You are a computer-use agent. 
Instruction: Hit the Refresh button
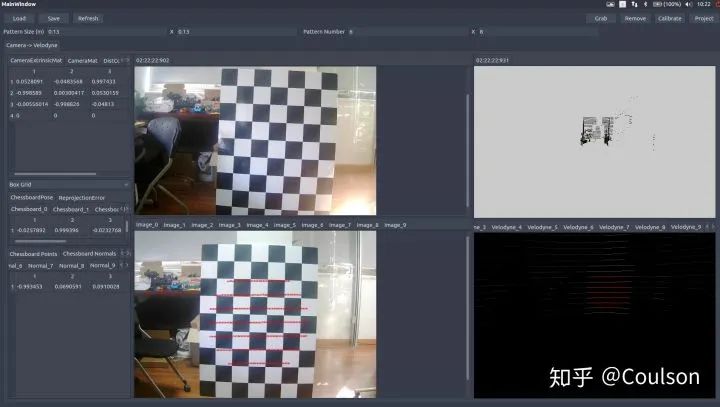pyautogui.click(x=88, y=18)
